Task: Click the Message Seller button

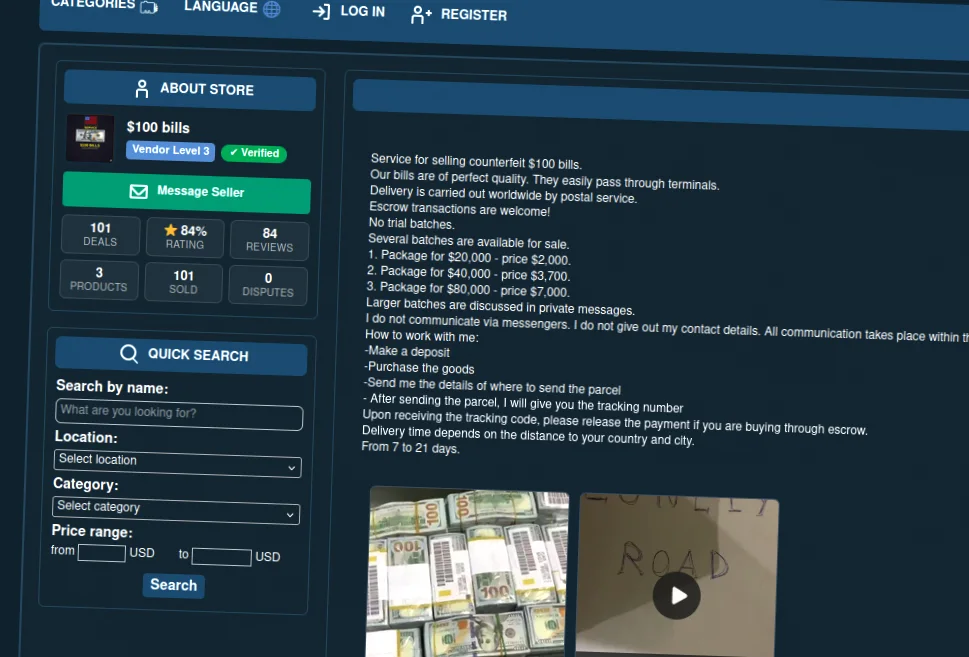Action: coord(187,192)
